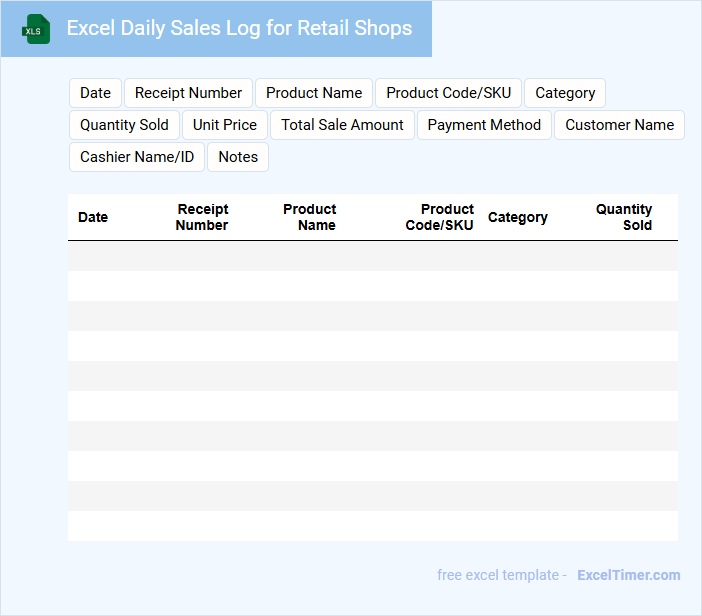The height and width of the screenshot is (616, 702).
Task: Select the Notes tag
Action: click(238, 157)
